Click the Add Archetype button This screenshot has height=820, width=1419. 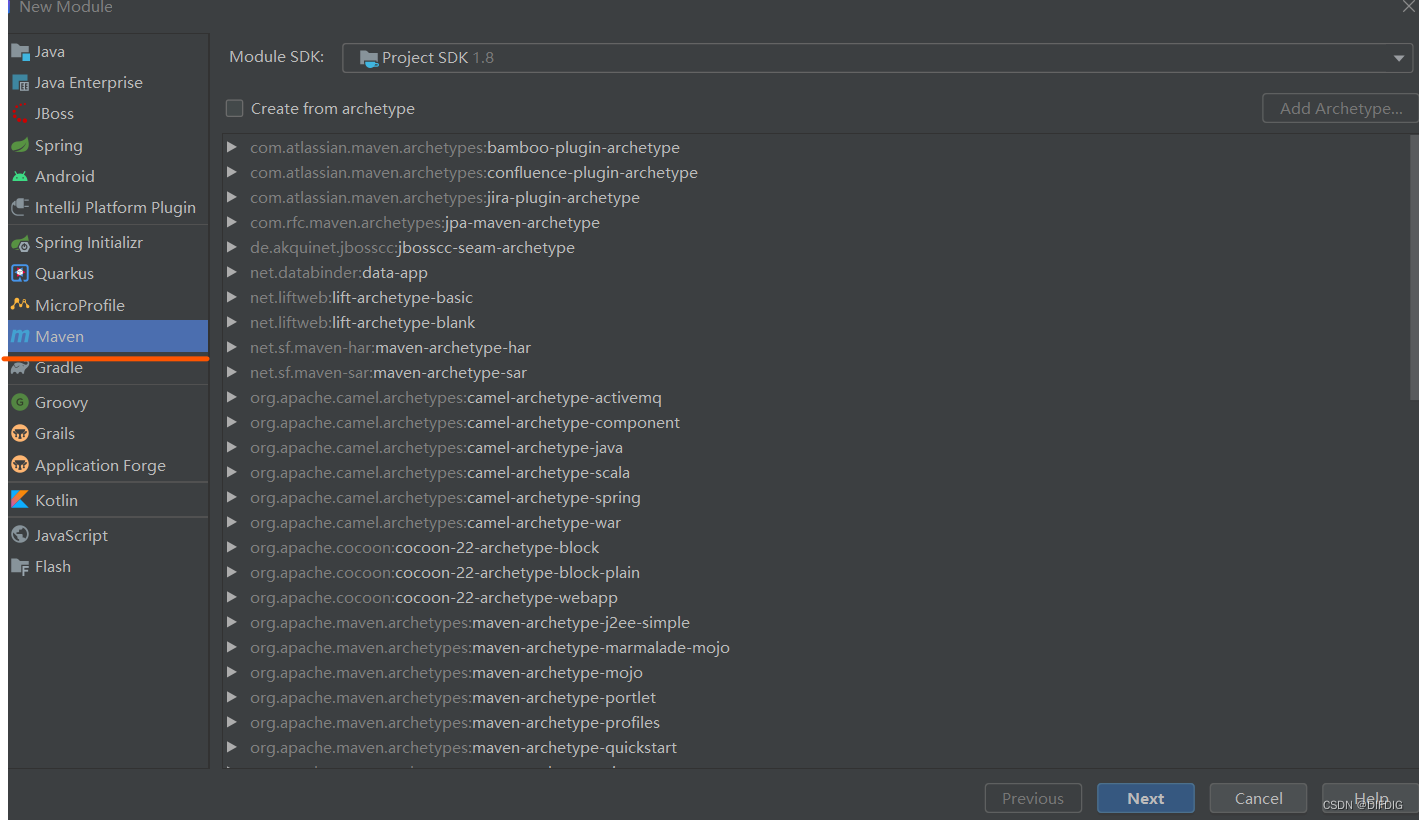1340,108
